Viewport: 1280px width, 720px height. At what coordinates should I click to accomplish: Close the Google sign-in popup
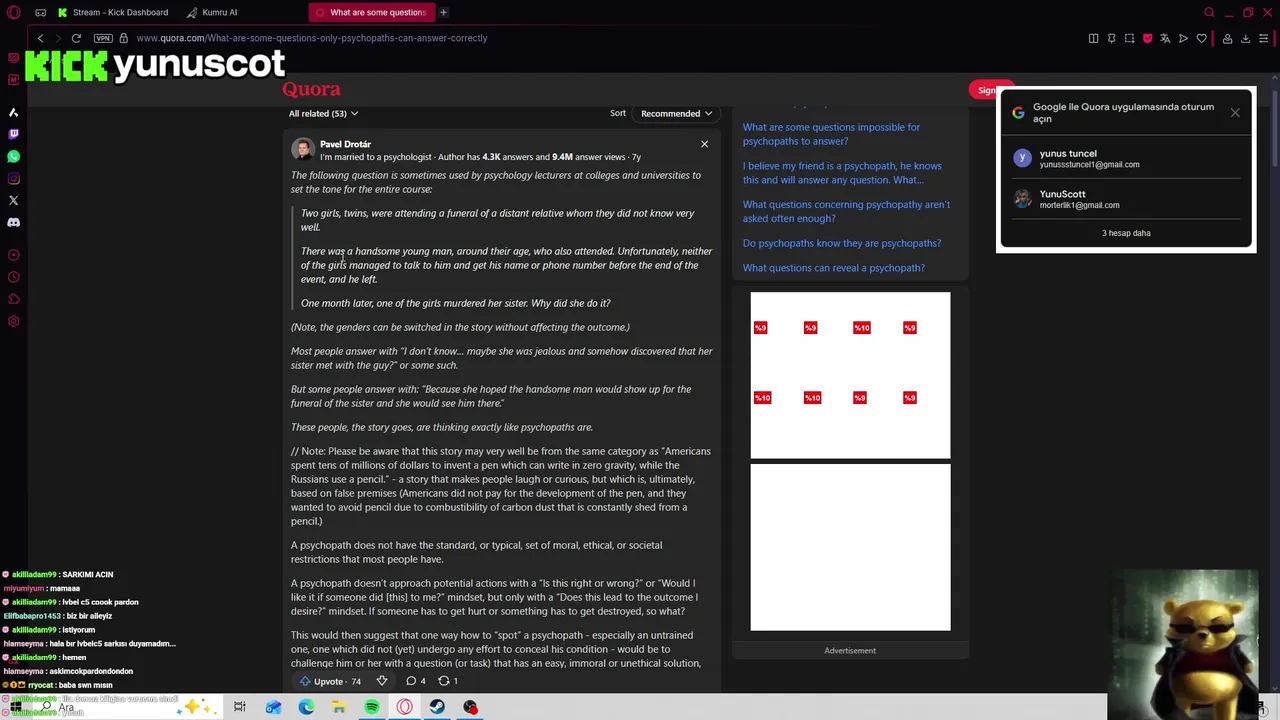click(1235, 112)
